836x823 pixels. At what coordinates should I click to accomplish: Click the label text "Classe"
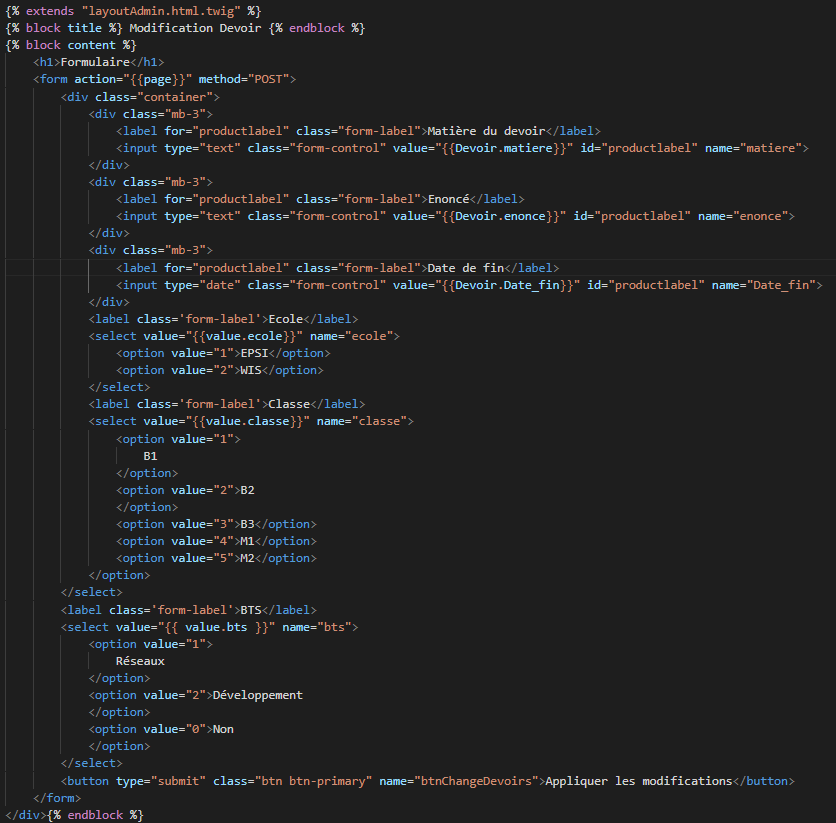289,404
